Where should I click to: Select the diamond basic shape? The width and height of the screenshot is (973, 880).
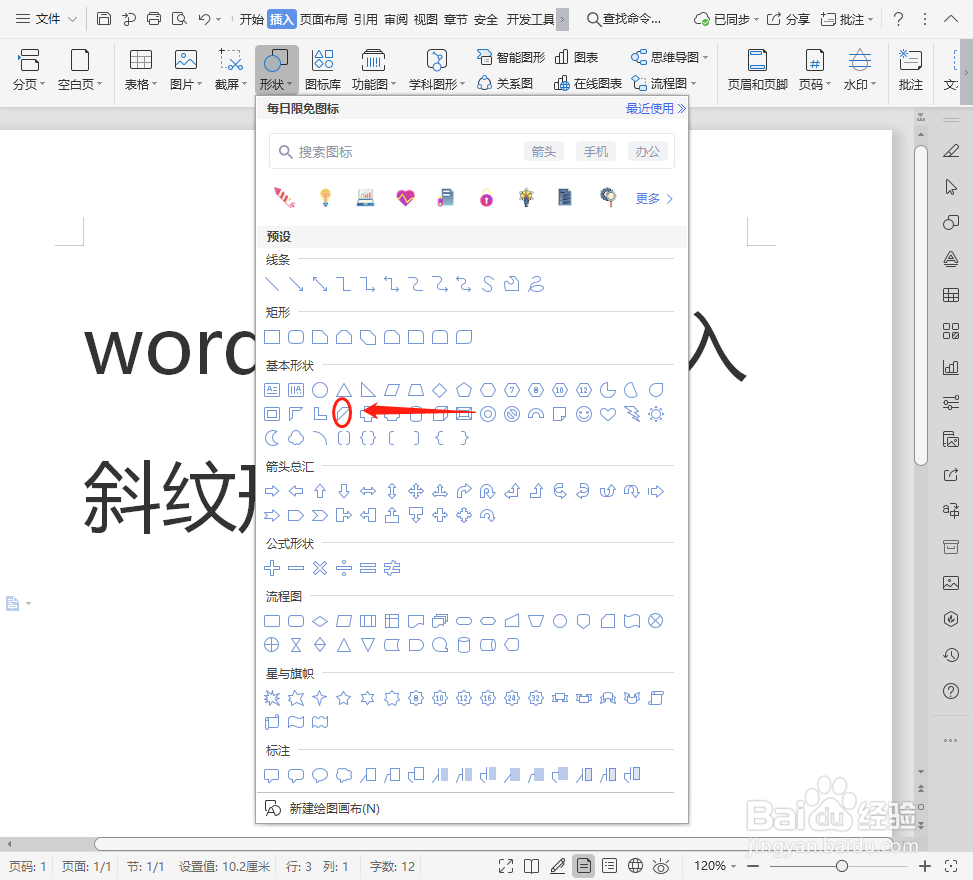point(439,390)
